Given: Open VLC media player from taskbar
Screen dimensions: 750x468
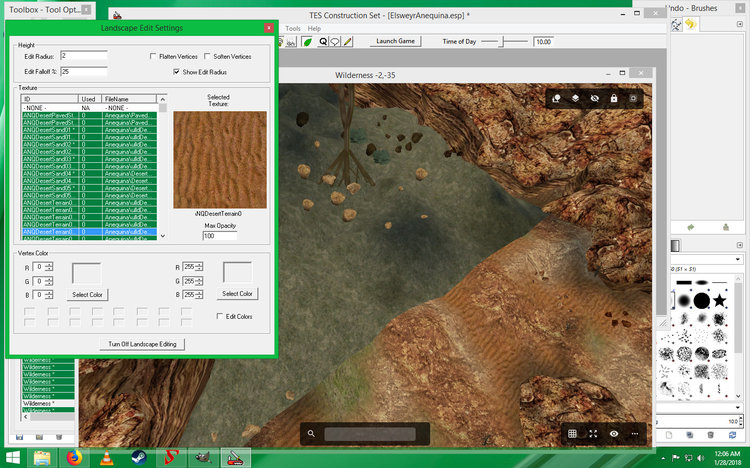Looking at the screenshot, I should click(107, 458).
